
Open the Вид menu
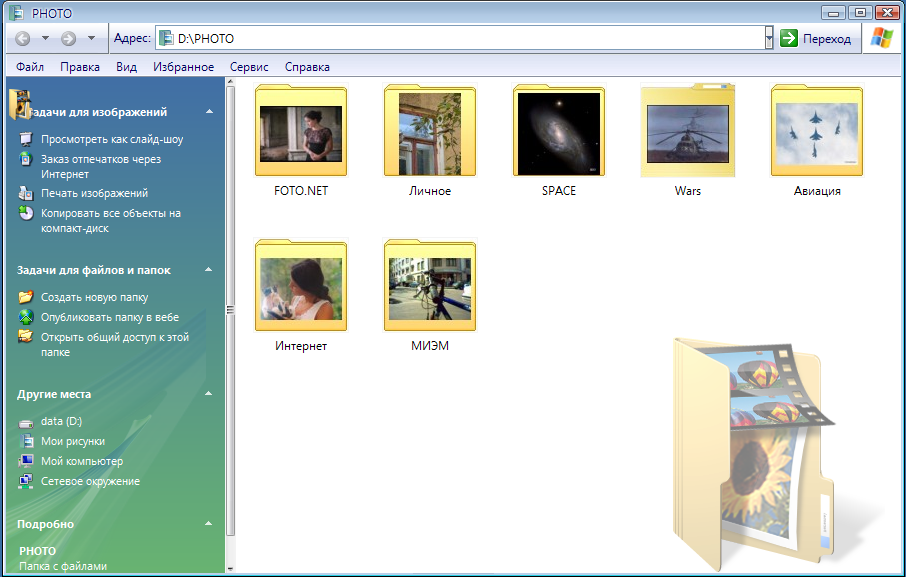[x=126, y=67]
